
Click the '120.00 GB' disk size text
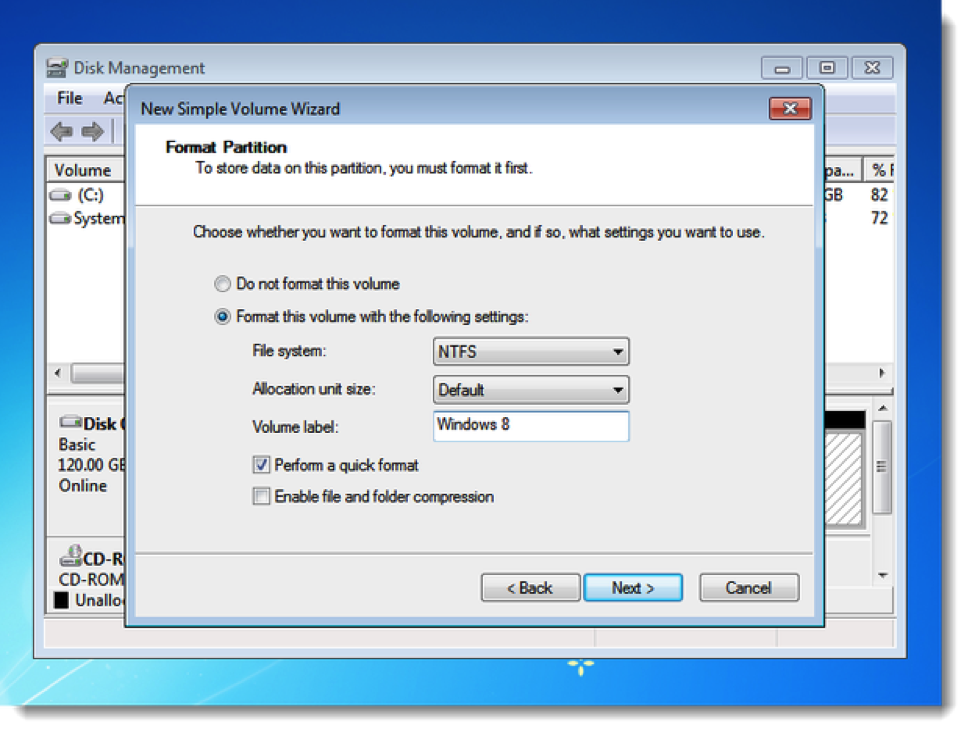(91, 465)
